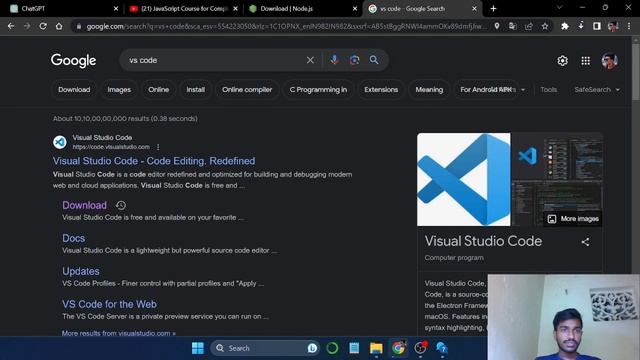Screen dimensions: 640x360
Task: Open Google Lens image search
Action: (x=354, y=60)
